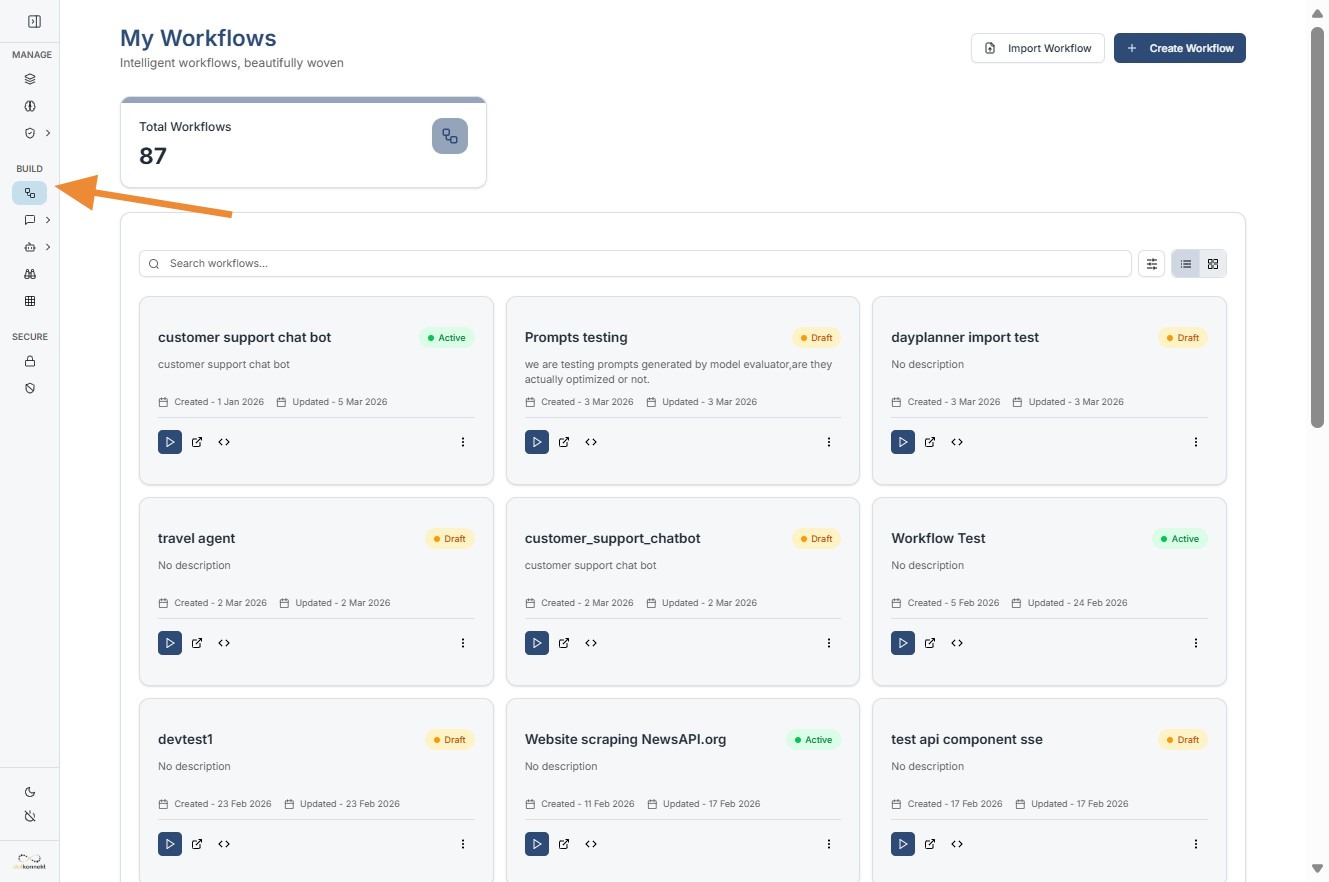This screenshot has height=882, width=1329.
Task: Open the filter sliders options button
Action: [x=1152, y=264]
